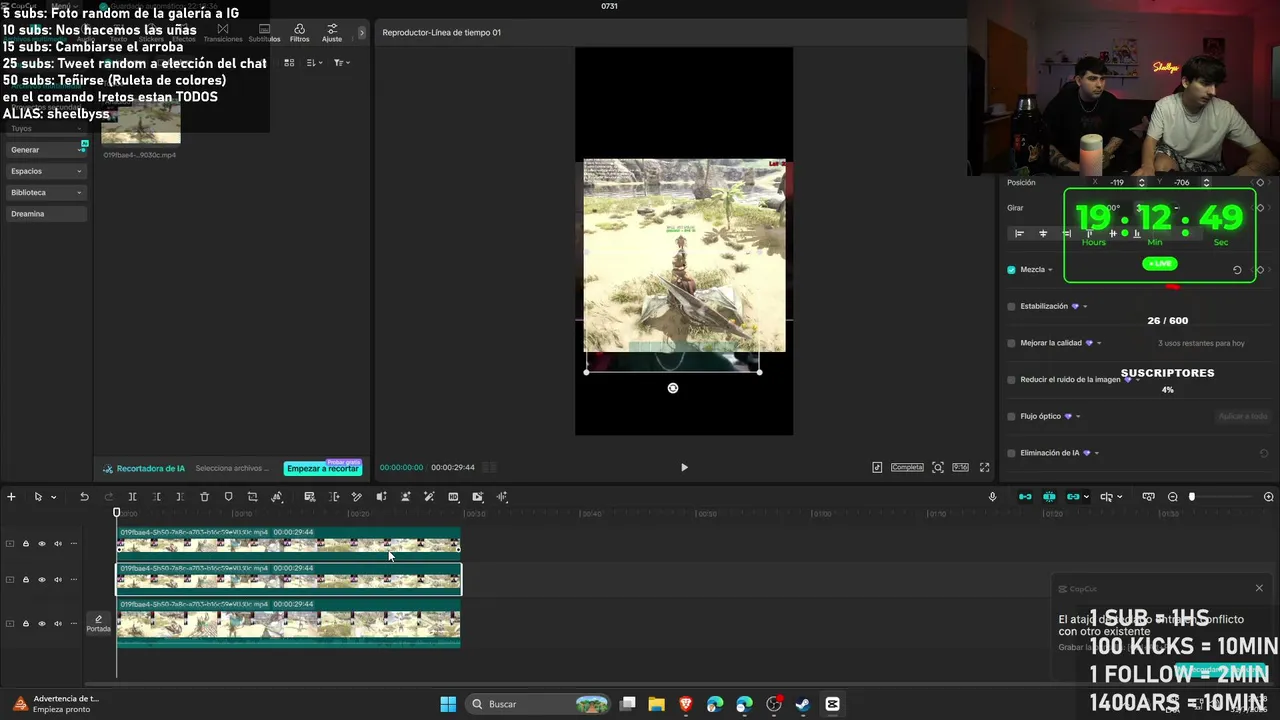The height and width of the screenshot is (720, 1280).
Task: Open the linkage options dropdown arrow
Action: click(x=1086, y=497)
